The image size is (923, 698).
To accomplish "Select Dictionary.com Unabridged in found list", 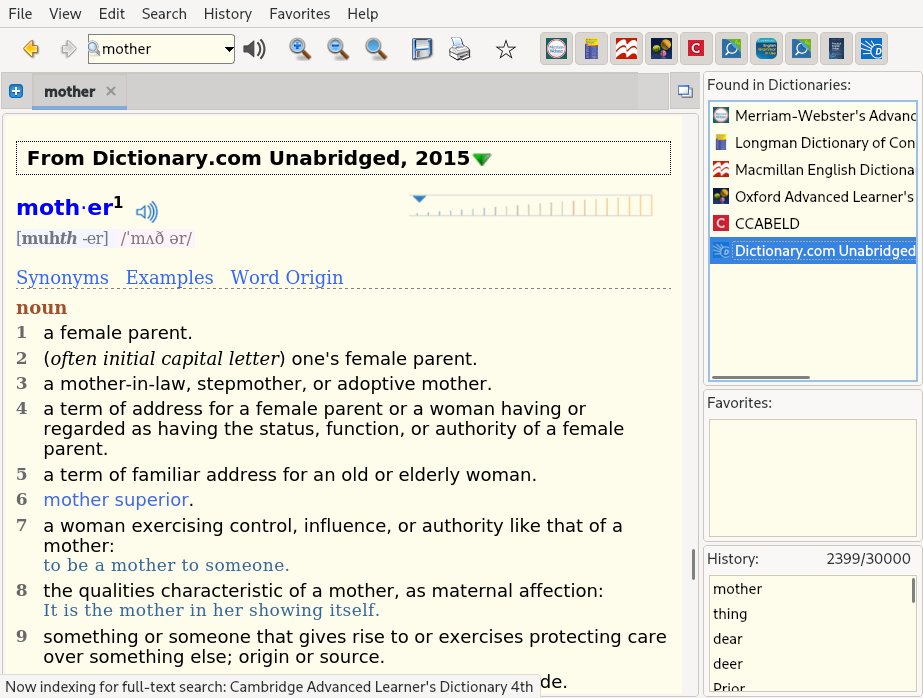I will pos(813,251).
